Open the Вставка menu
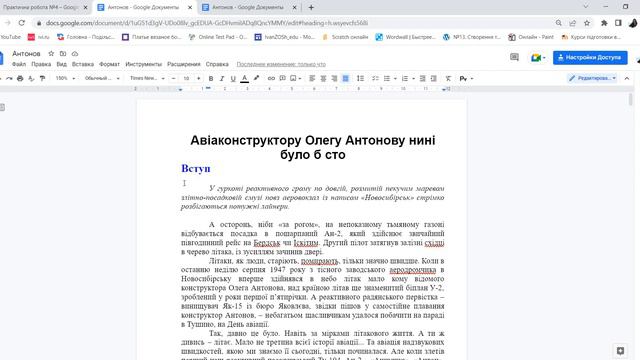 [x=83, y=64]
